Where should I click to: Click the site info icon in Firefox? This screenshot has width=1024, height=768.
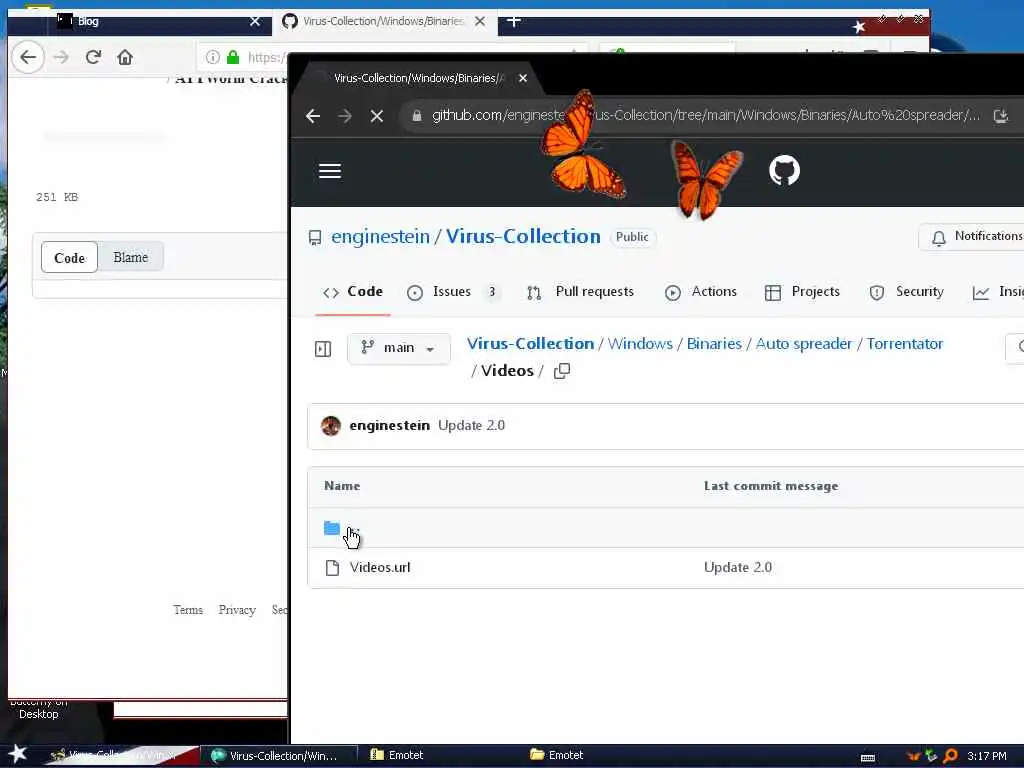click(x=212, y=57)
